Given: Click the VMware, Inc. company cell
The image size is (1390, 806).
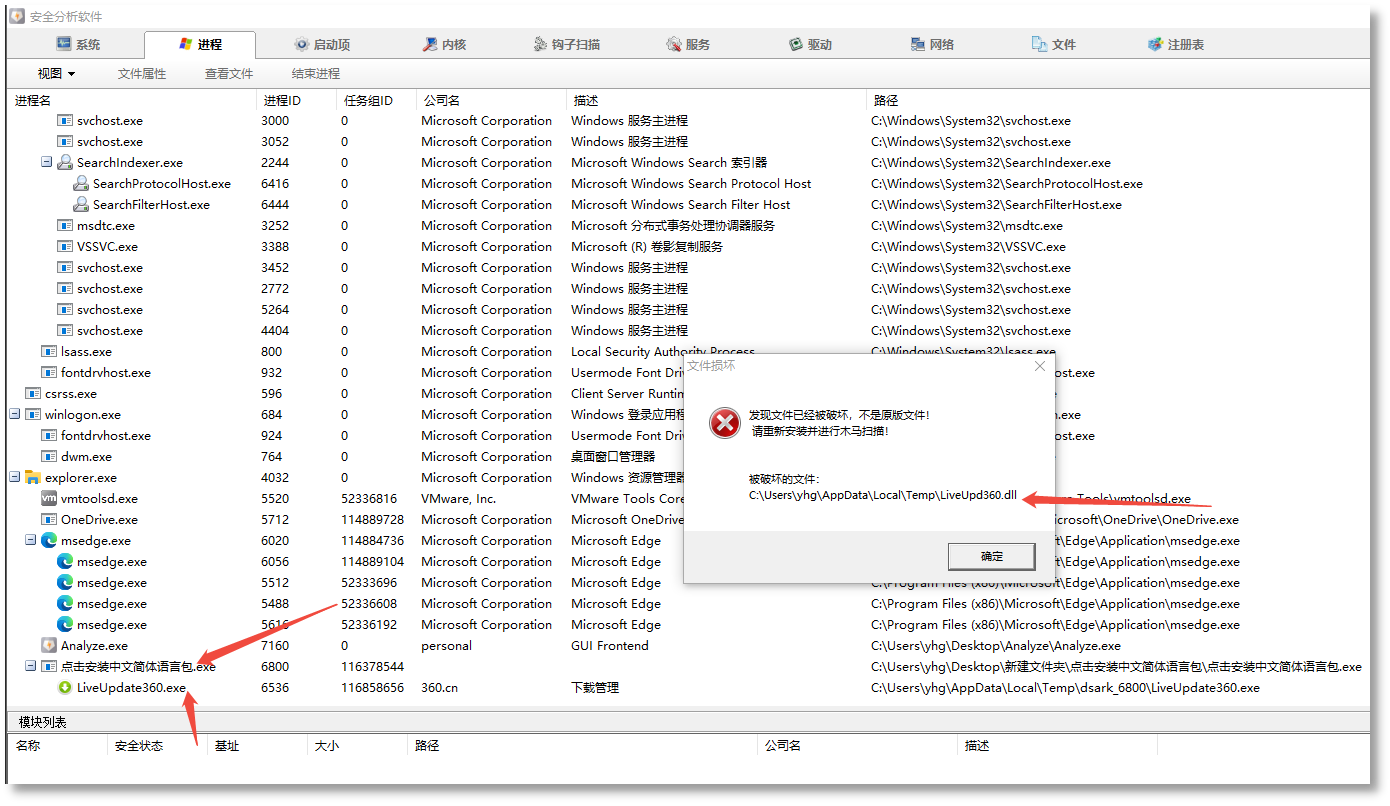Looking at the screenshot, I should (459, 498).
